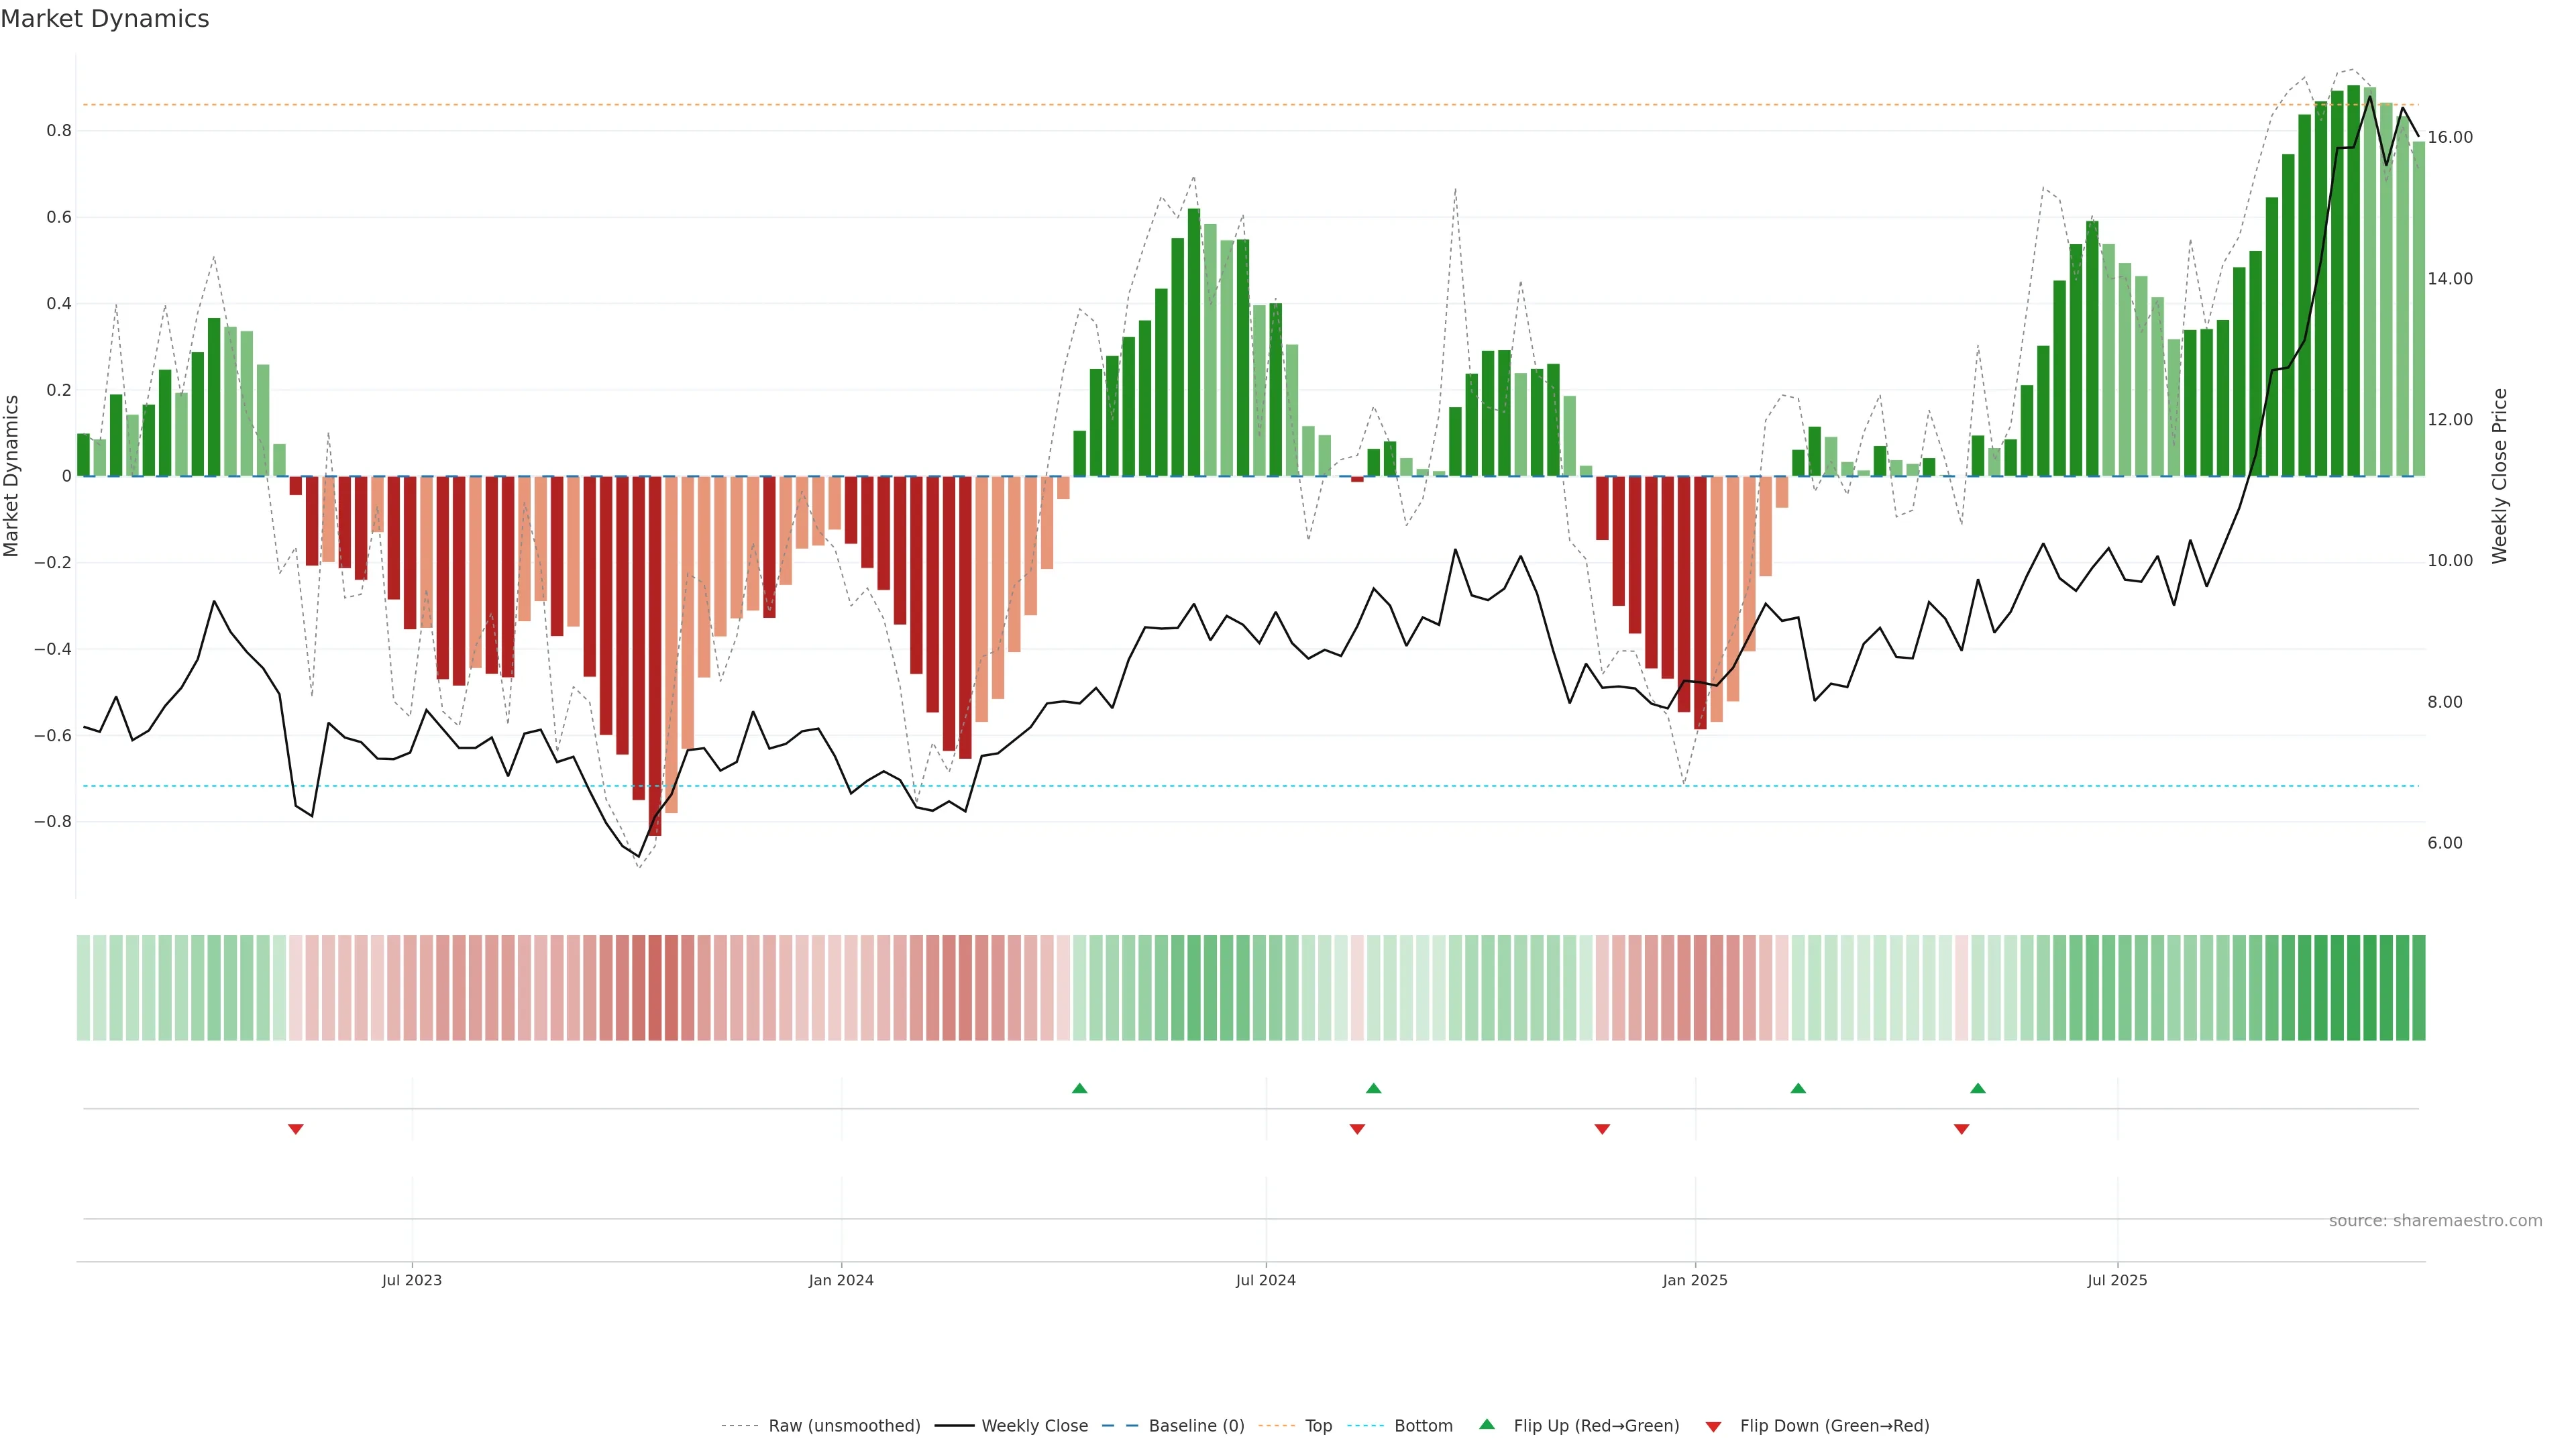This screenshot has height=1449, width=2576.
Task: Click the red Flip Down marker before Jan 2025
Action: (1602, 1129)
